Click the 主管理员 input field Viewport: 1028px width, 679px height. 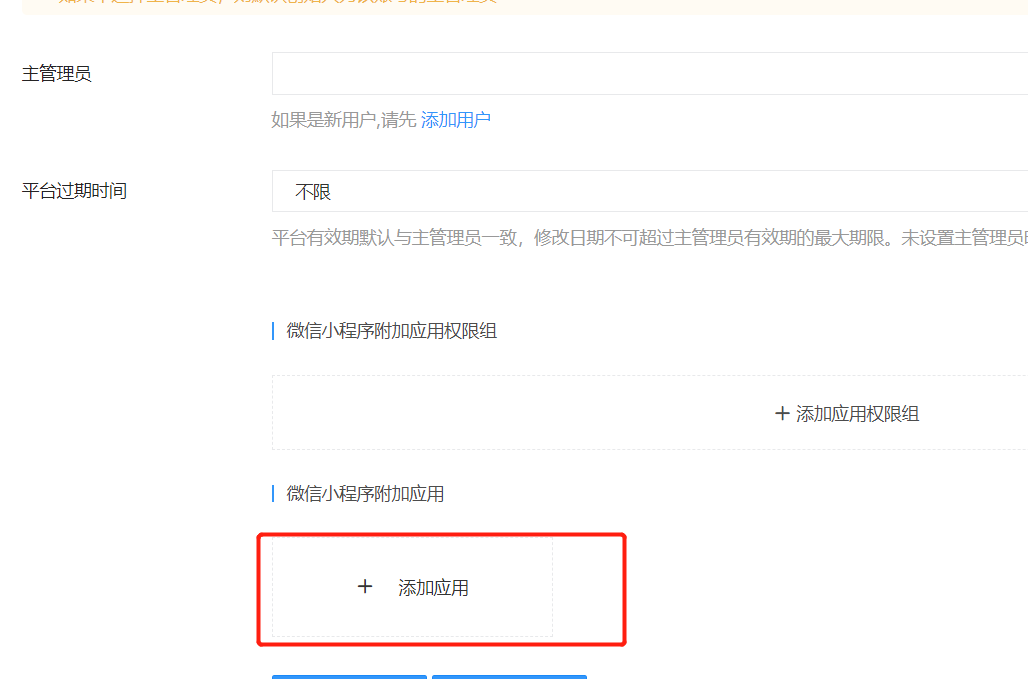[x=650, y=73]
